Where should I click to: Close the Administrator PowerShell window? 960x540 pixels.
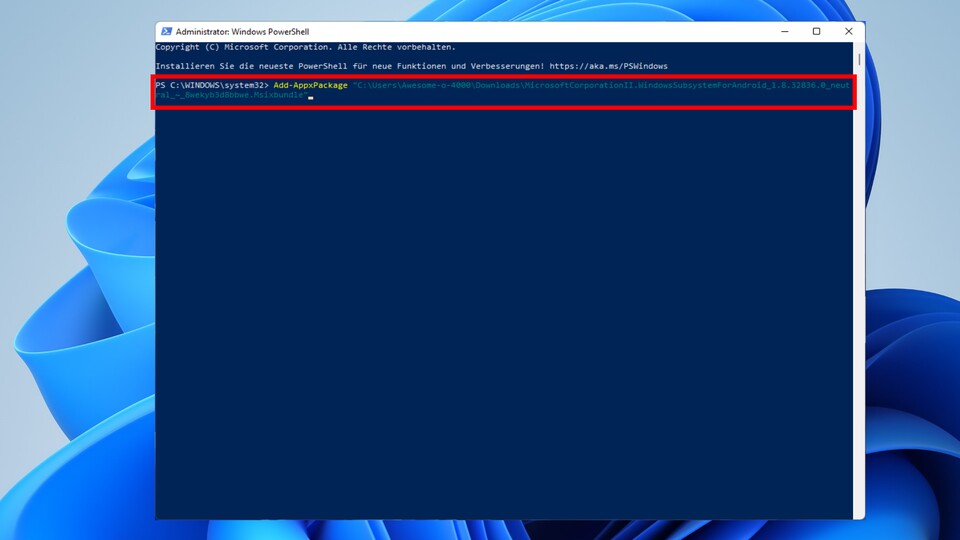tap(849, 31)
